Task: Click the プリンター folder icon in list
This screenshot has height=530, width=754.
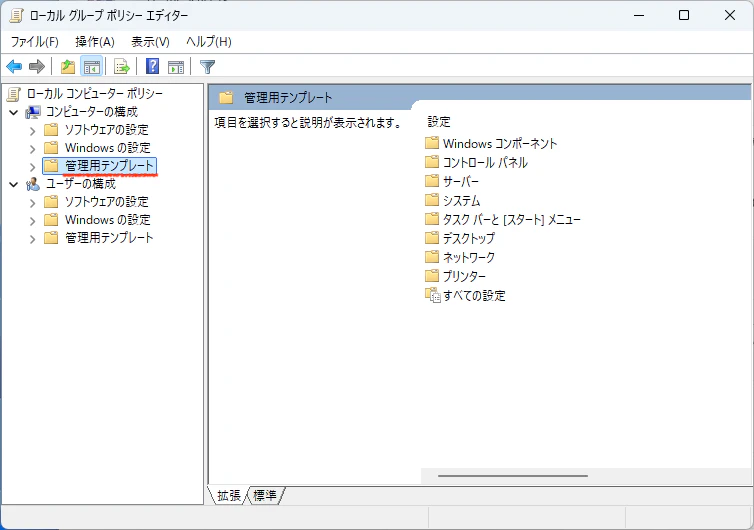Action: click(x=432, y=276)
